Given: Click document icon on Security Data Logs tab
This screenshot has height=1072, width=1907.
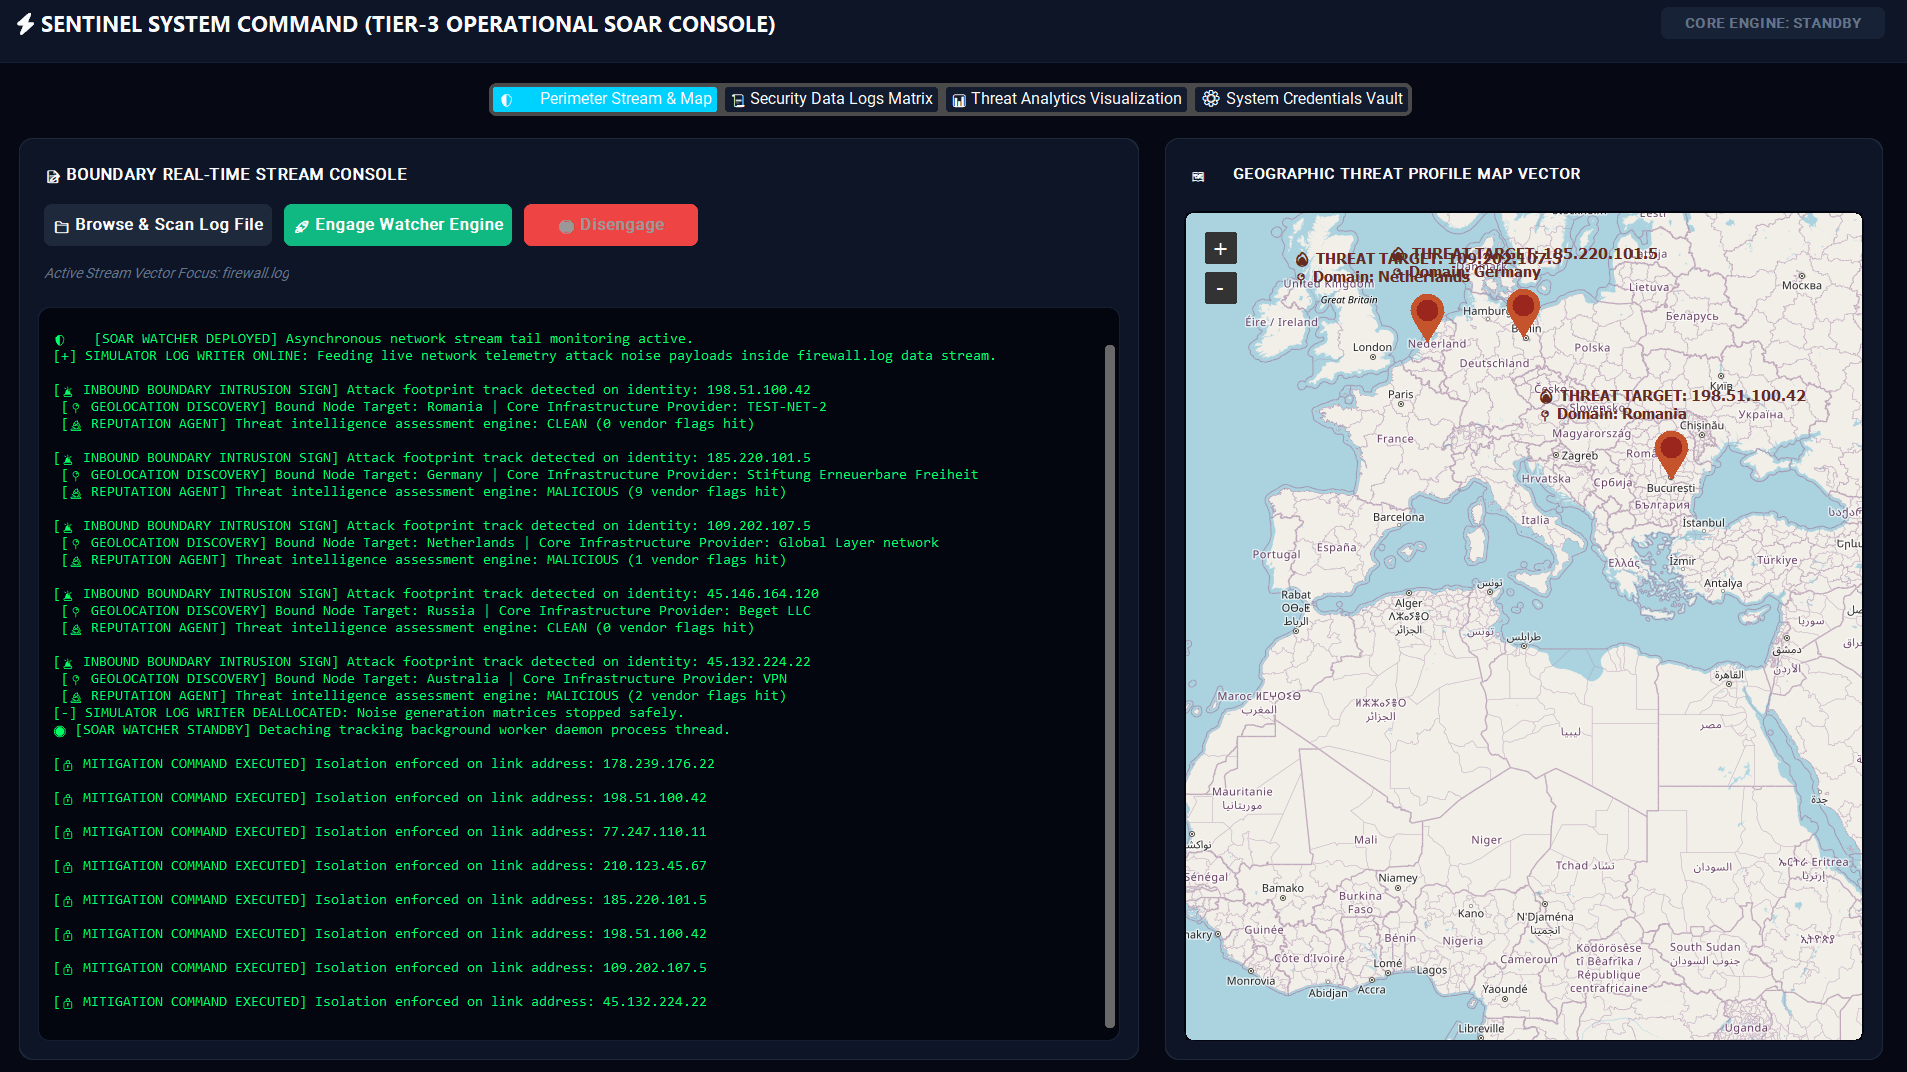Looking at the screenshot, I should (738, 100).
